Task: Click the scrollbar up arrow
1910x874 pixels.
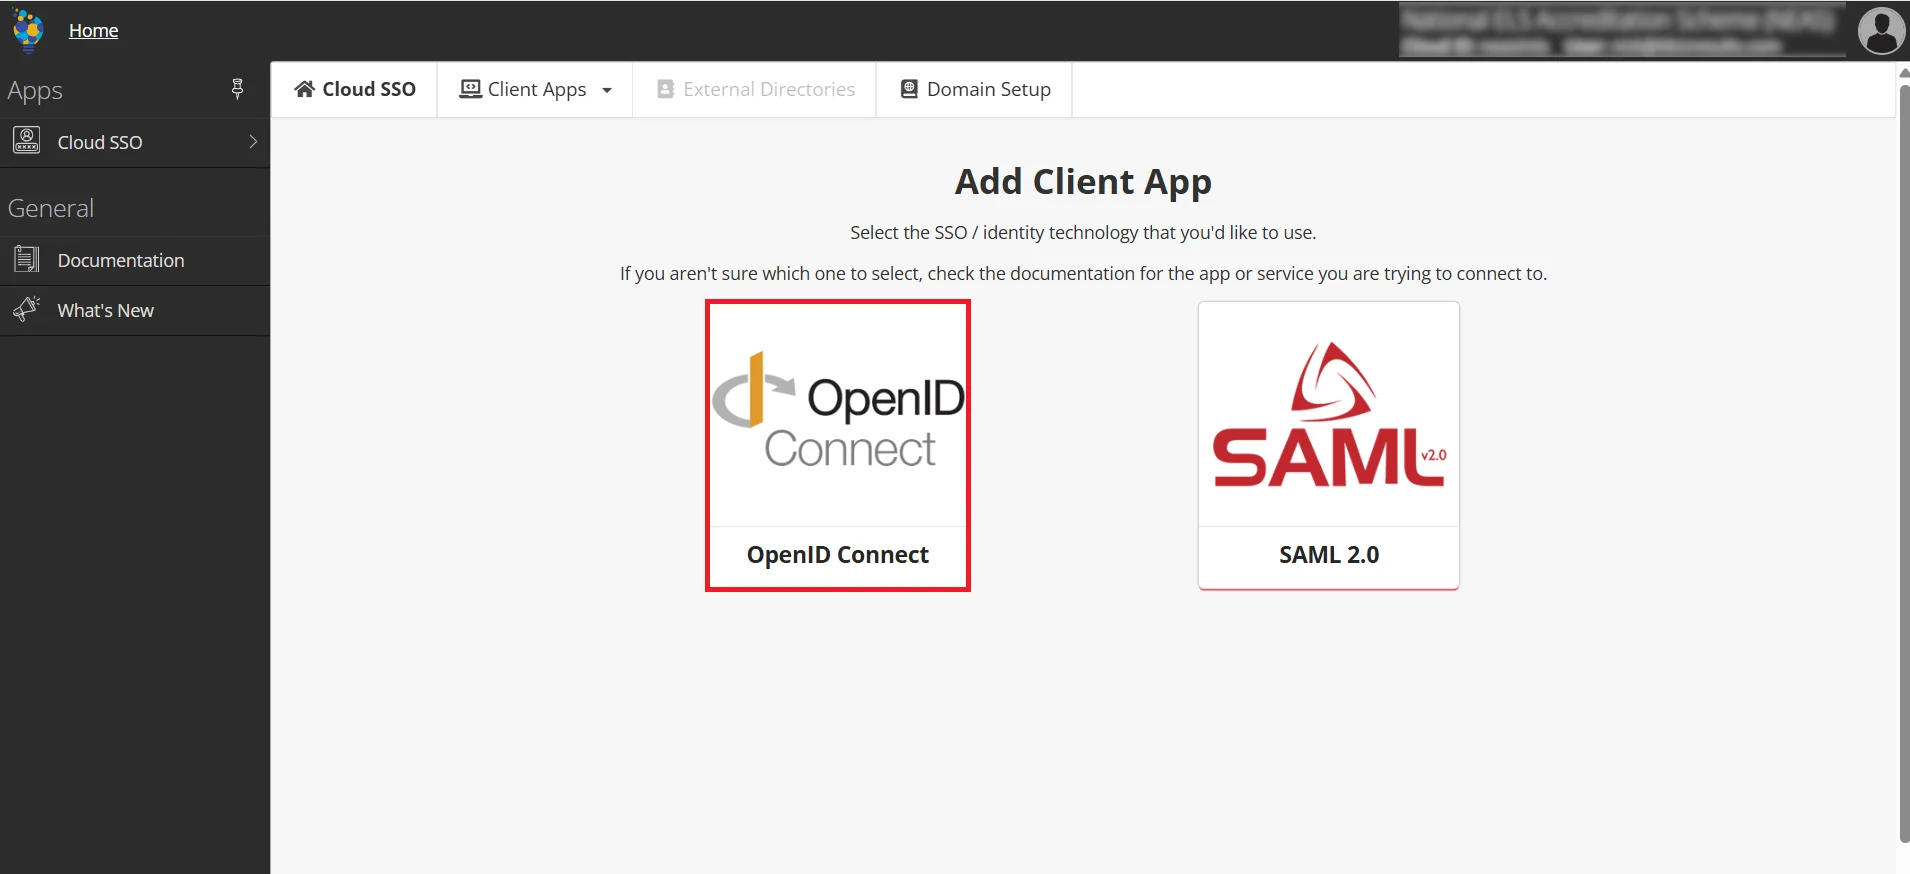Action: pyautogui.click(x=1903, y=72)
